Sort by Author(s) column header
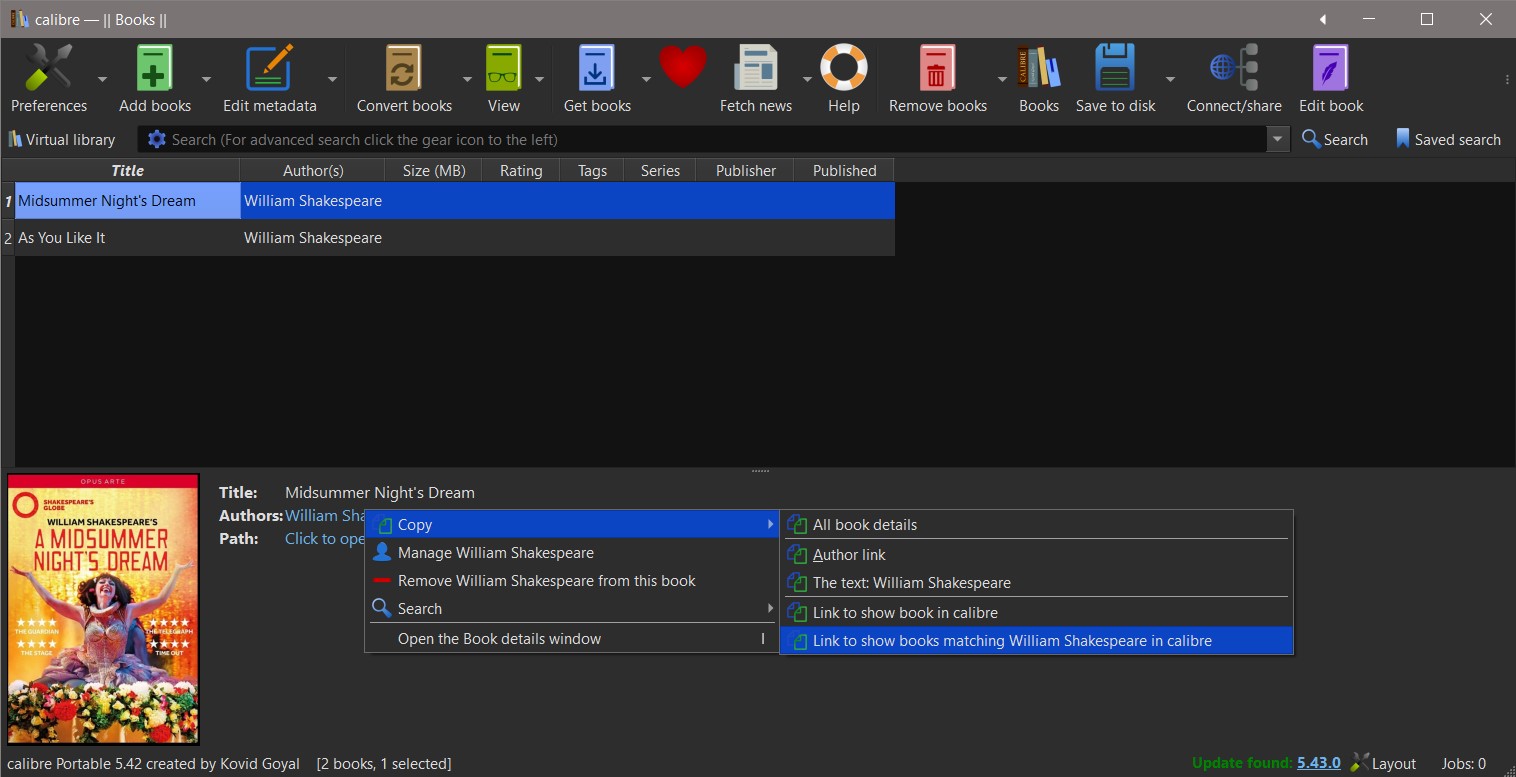1516x777 pixels. (313, 170)
